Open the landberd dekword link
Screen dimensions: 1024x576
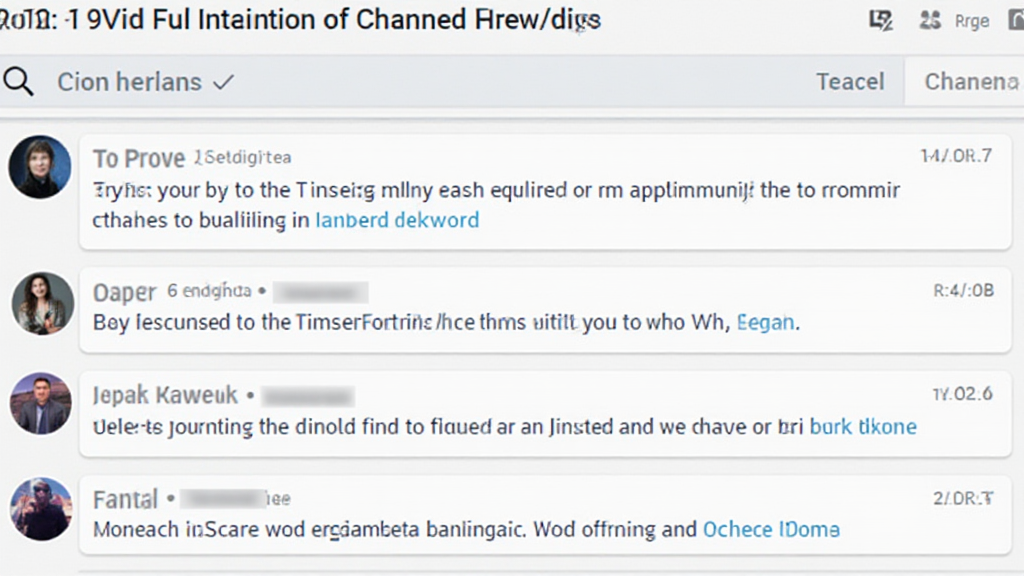pos(397,220)
